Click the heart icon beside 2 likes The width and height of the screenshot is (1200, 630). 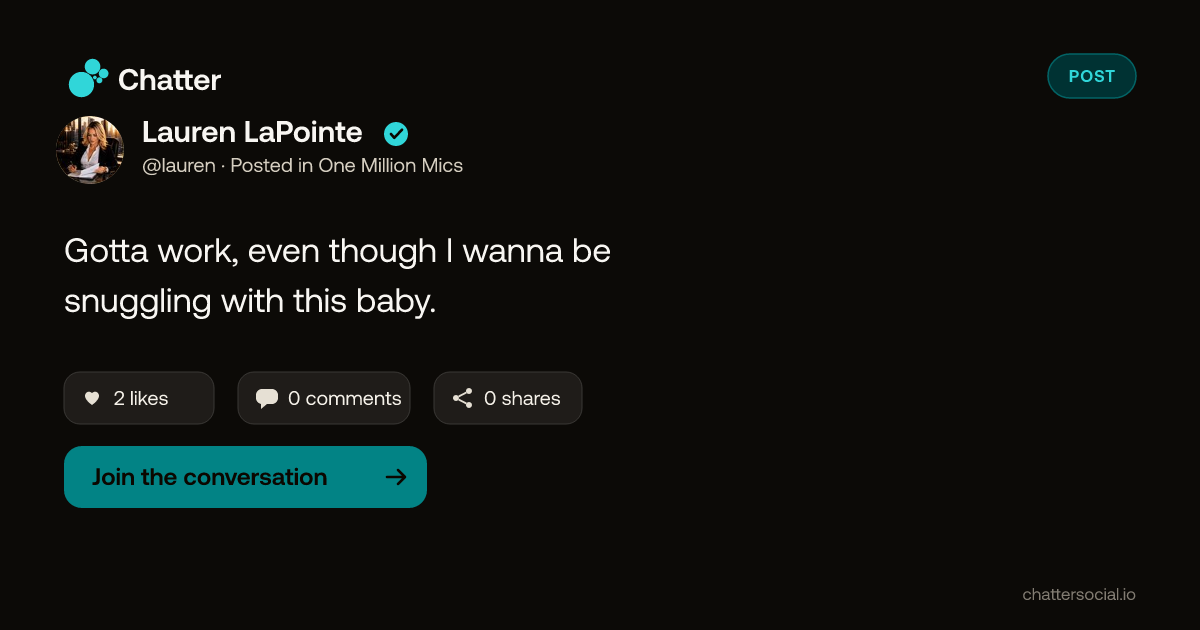click(x=92, y=398)
